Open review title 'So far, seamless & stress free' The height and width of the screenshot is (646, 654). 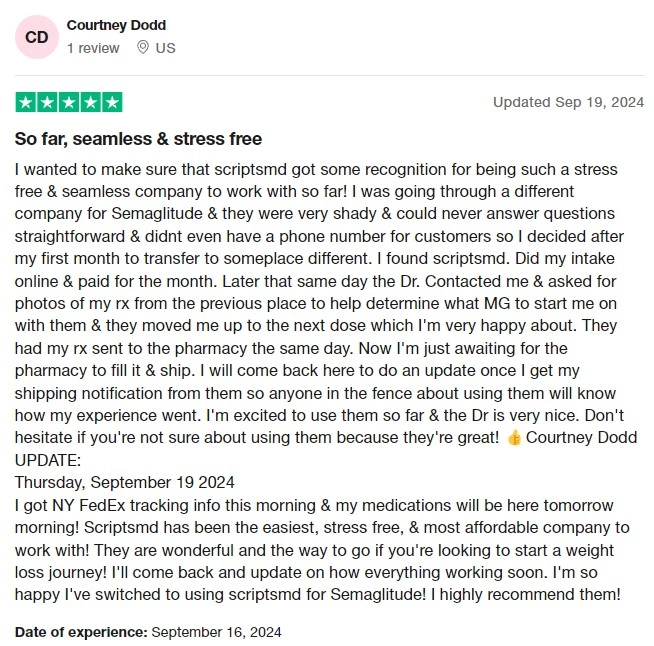click(x=138, y=139)
